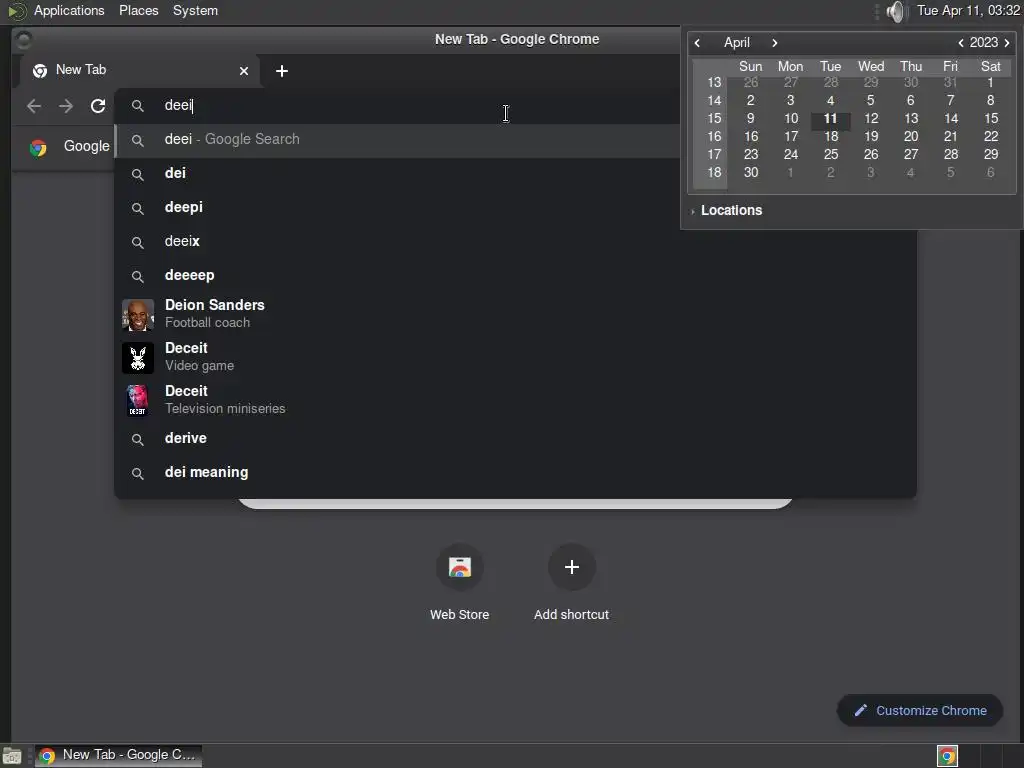Viewport: 1024px width, 768px height.
Task: Click the MATE logo icon beside Applications
Action: point(17,11)
